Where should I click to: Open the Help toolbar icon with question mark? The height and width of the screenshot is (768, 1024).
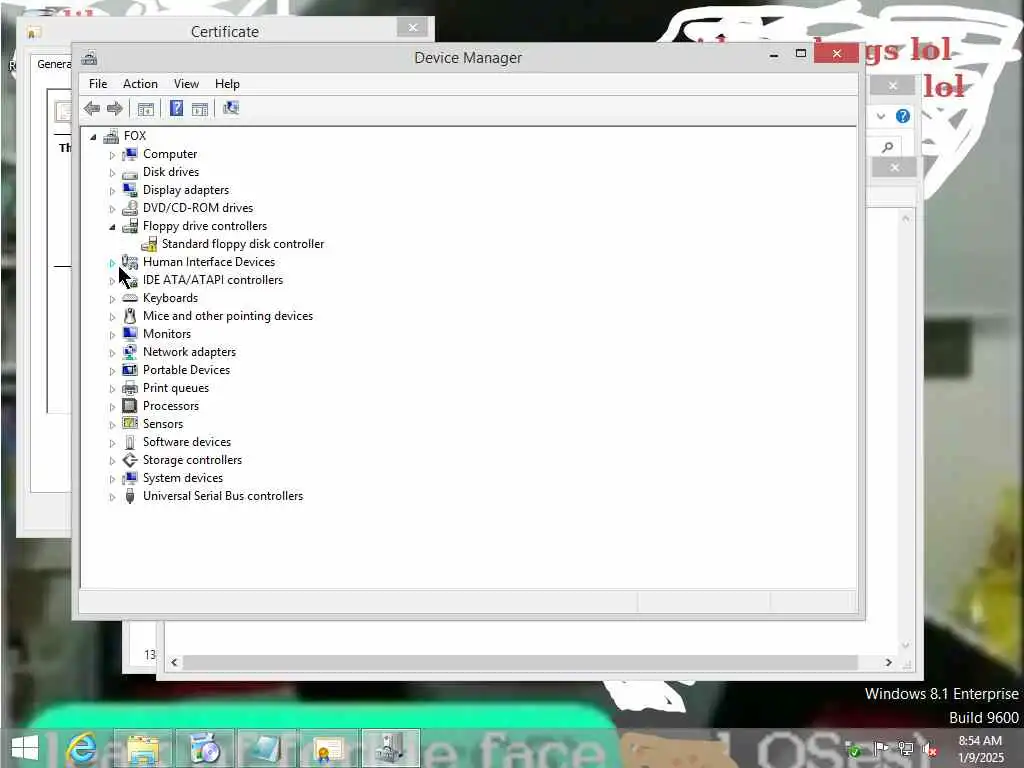point(176,108)
